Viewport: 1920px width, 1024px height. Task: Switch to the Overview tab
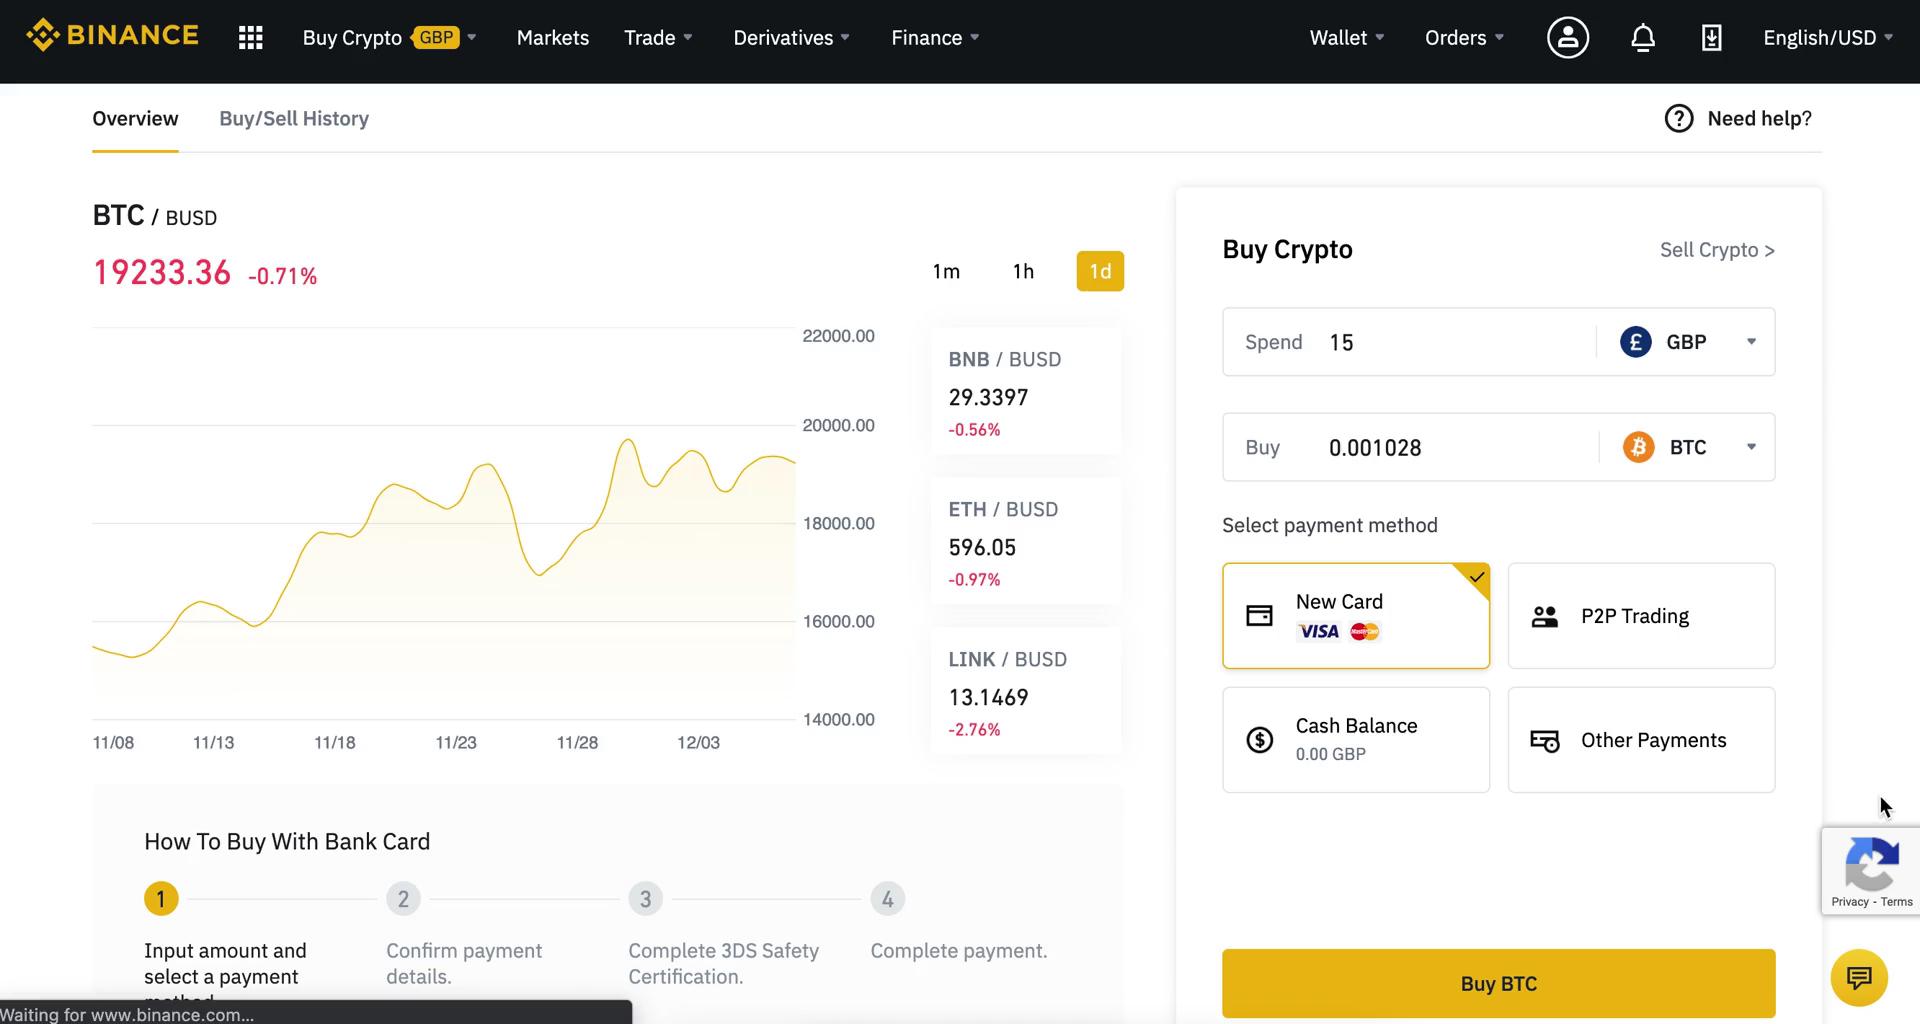click(135, 118)
